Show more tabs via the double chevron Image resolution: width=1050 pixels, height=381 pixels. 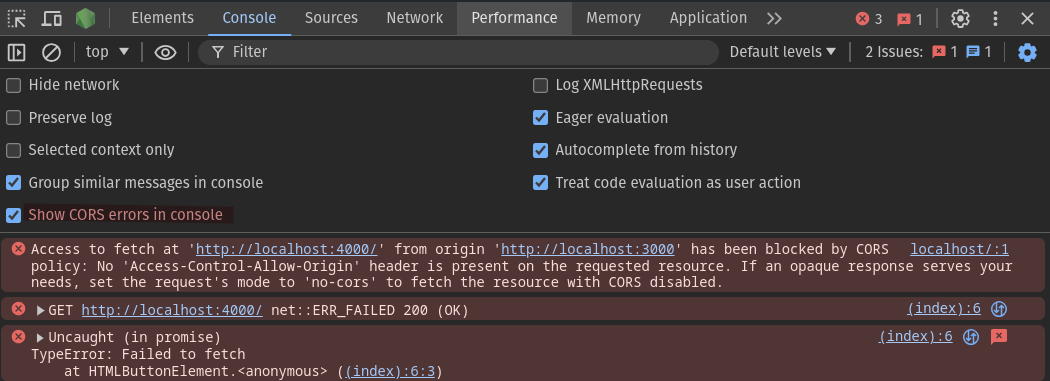tap(774, 18)
